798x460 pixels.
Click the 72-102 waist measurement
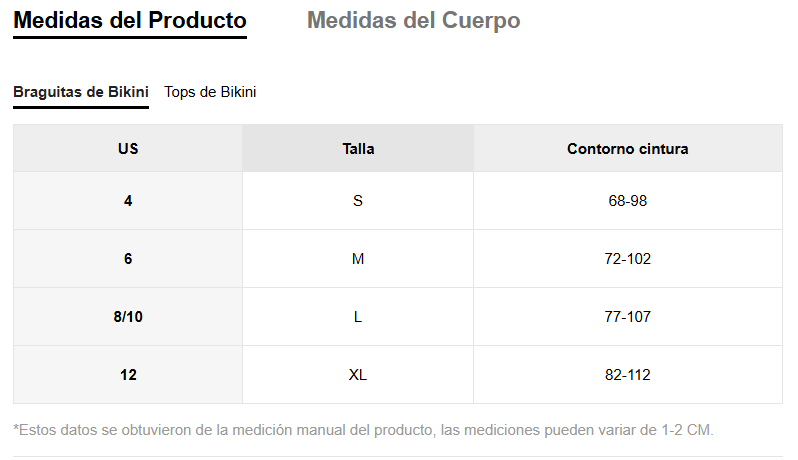pyautogui.click(x=628, y=259)
